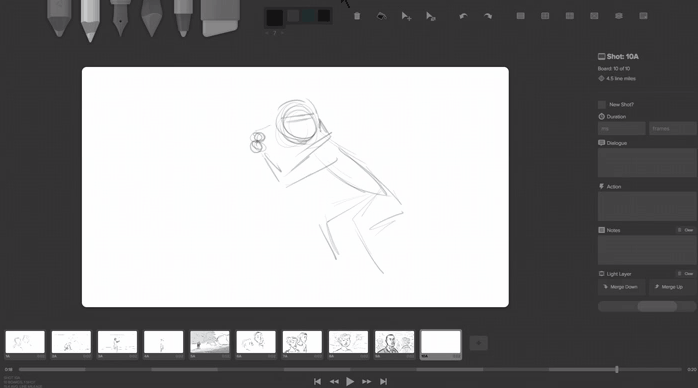Click Merge Up button
This screenshot has height=388, width=698.
[x=673, y=287]
